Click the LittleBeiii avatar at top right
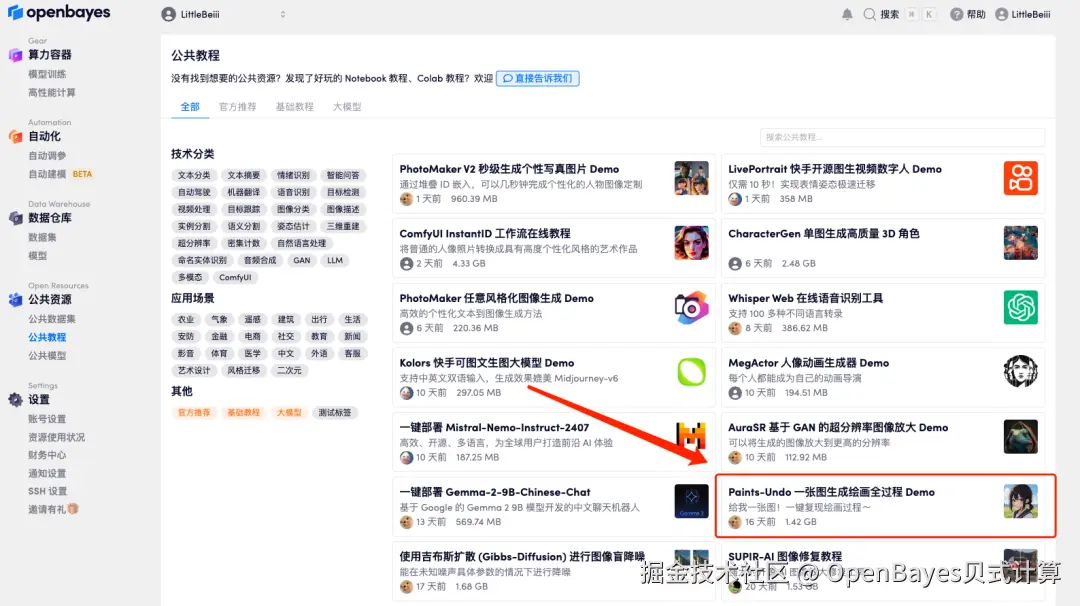1080x606 pixels. click(x=1001, y=14)
